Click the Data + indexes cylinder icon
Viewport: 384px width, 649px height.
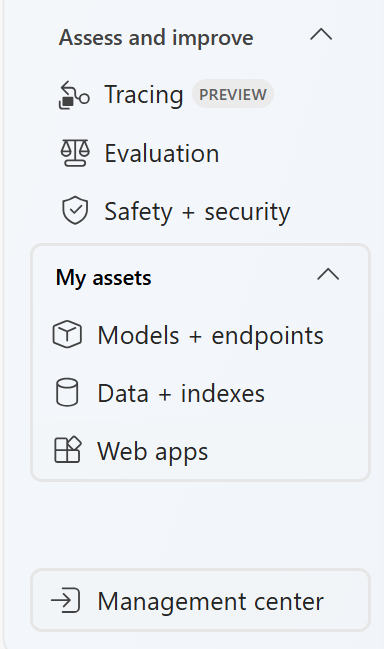click(x=67, y=392)
